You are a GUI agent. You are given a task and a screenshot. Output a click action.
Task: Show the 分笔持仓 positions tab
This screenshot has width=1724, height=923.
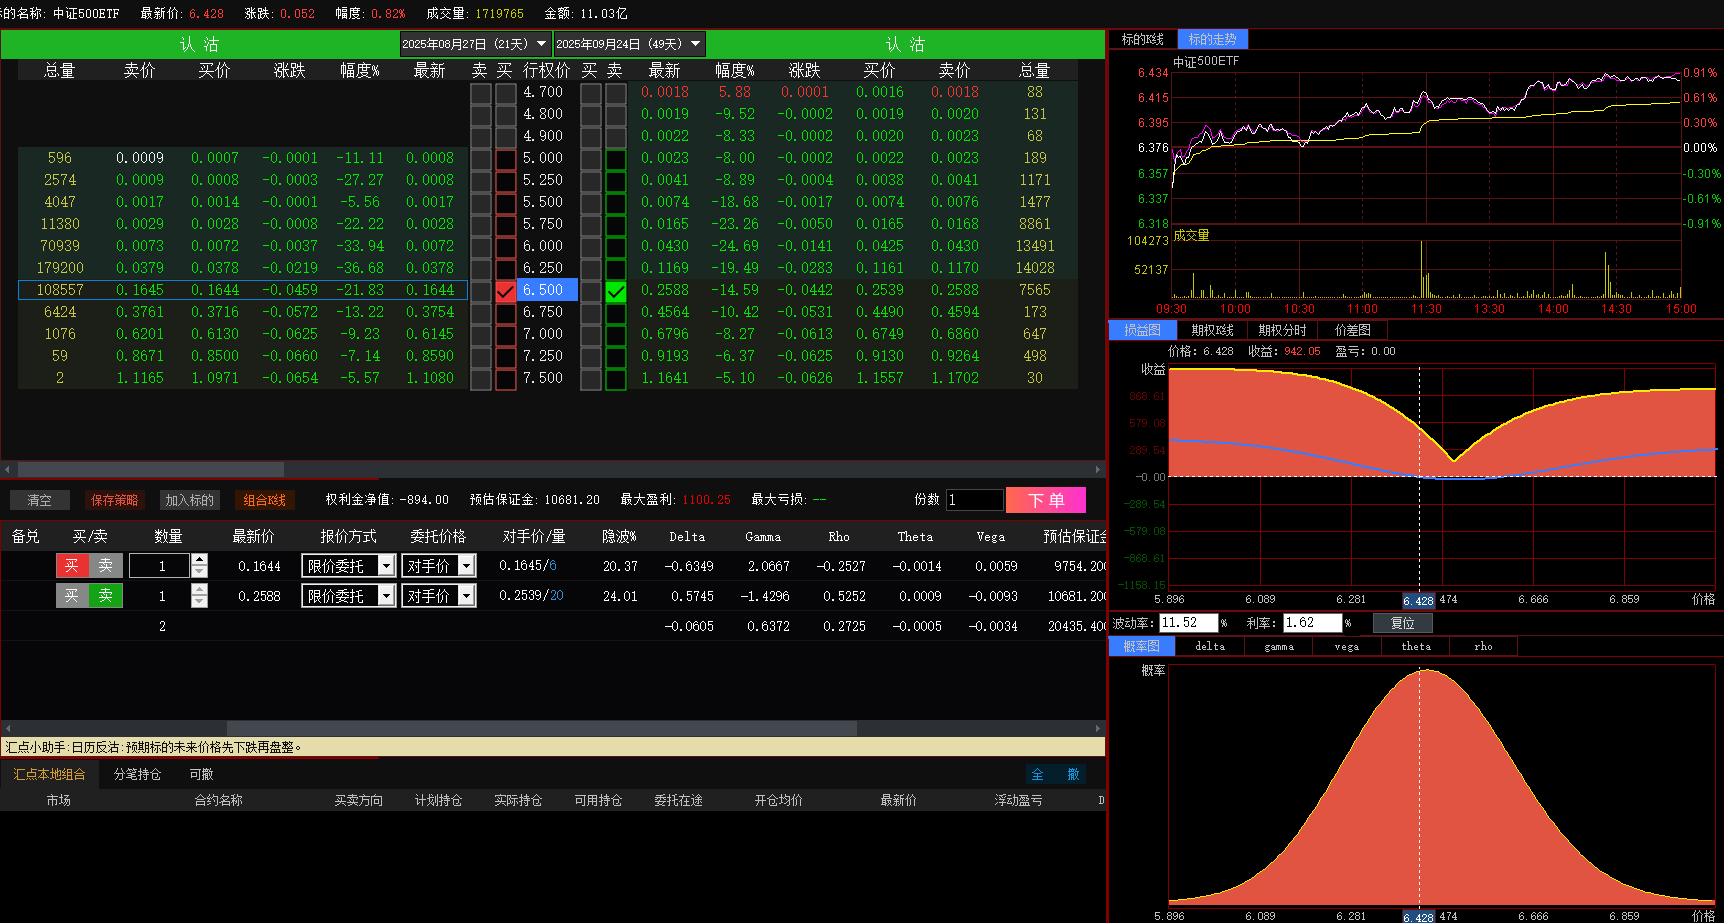(x=137, y=774)
